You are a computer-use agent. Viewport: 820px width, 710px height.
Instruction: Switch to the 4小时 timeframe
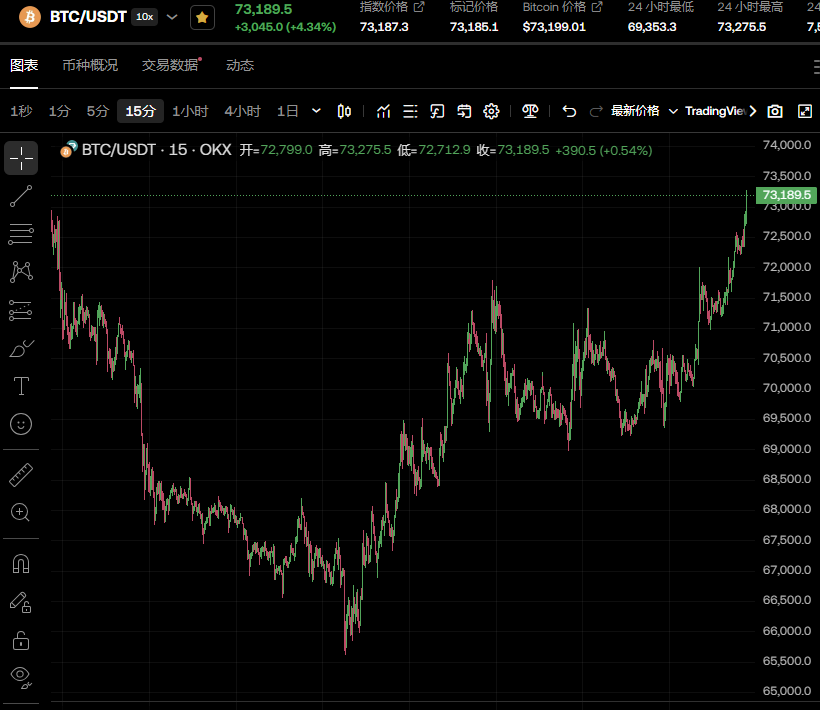[x=242, y=111]
